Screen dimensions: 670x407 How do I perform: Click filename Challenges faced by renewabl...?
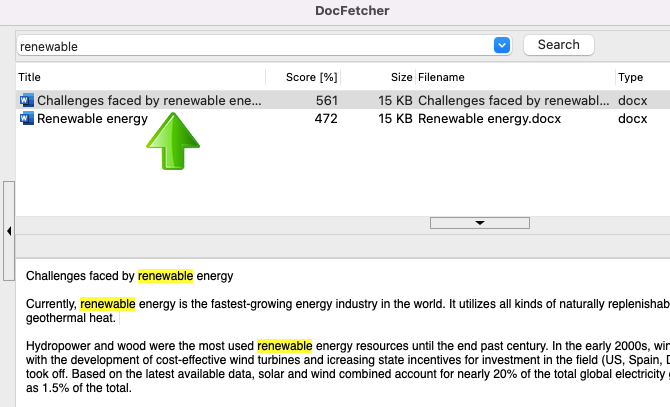514,100
